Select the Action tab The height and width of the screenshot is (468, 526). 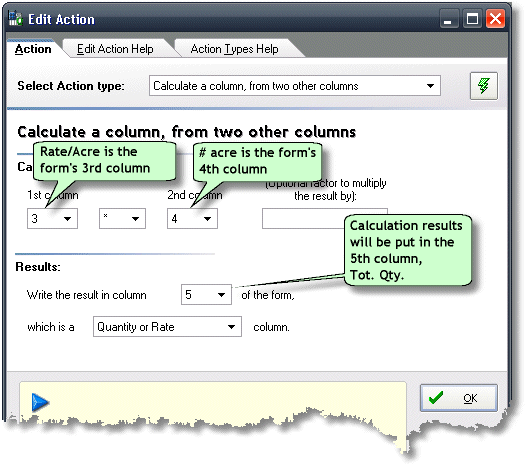pyautogui.click(x=33, y=49)
